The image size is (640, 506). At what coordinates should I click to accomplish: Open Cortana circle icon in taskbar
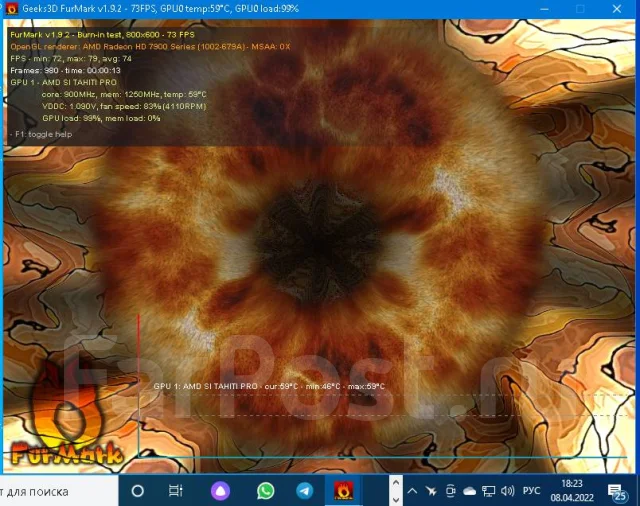(138, 491)
